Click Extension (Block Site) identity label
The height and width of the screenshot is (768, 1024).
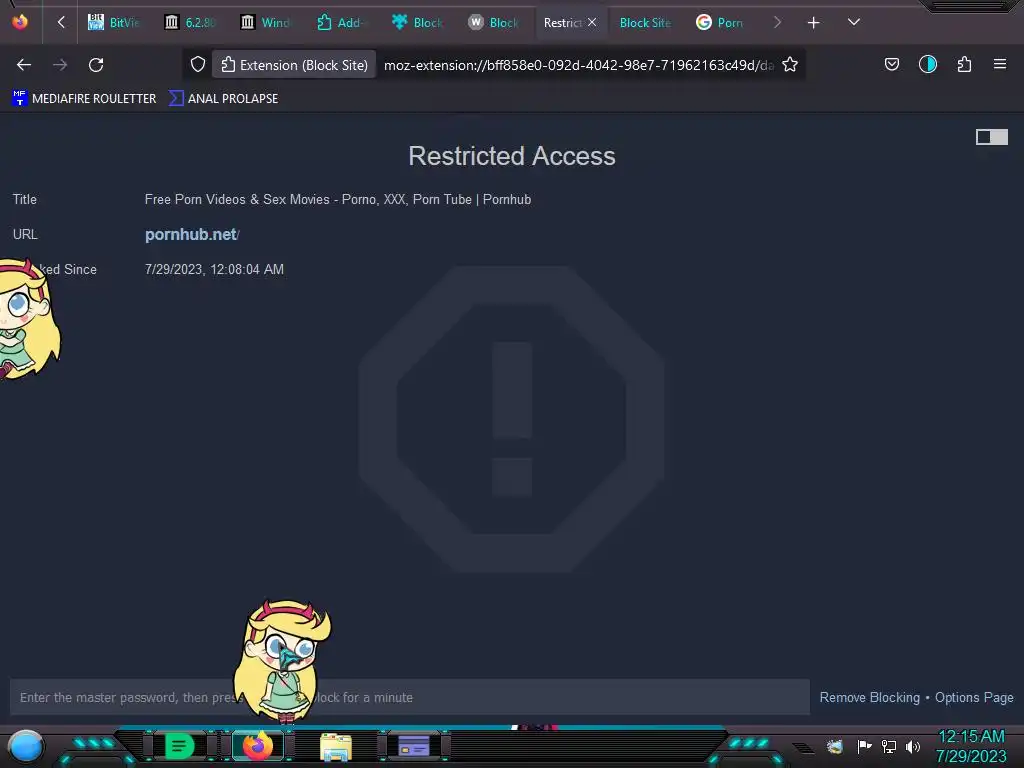[x=294, y=65]
